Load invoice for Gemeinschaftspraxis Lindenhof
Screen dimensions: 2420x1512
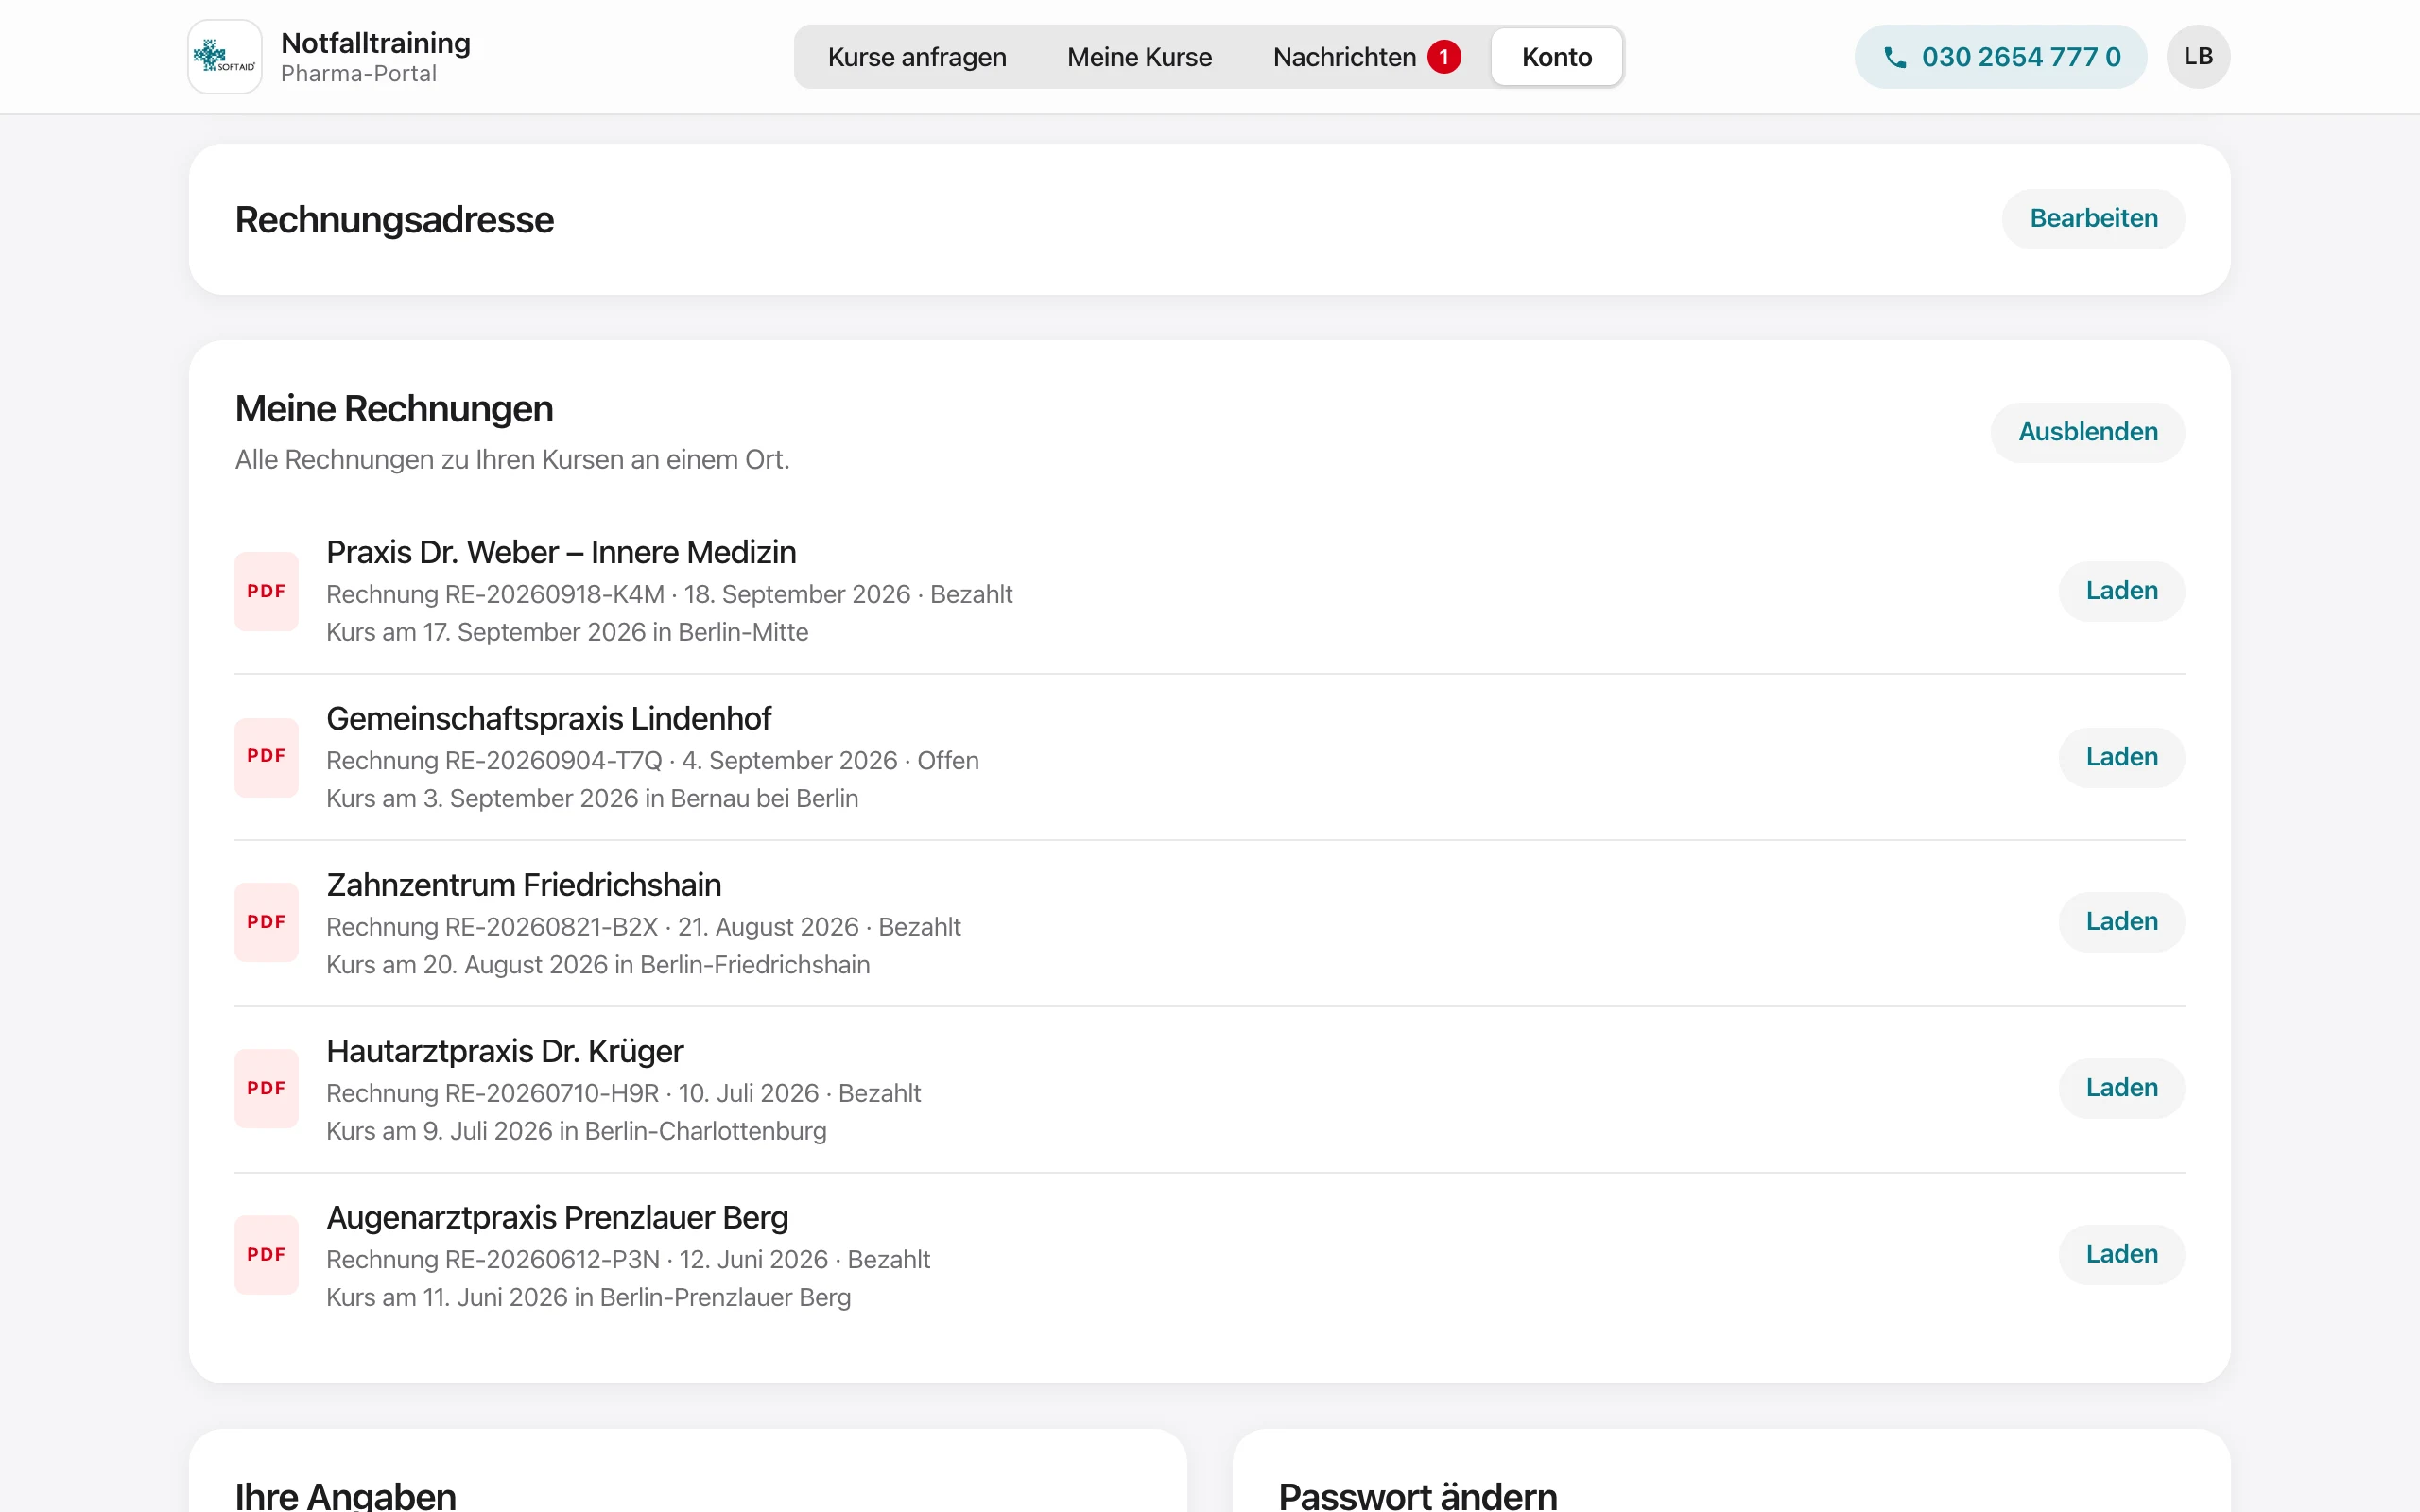pos(2121,757)
